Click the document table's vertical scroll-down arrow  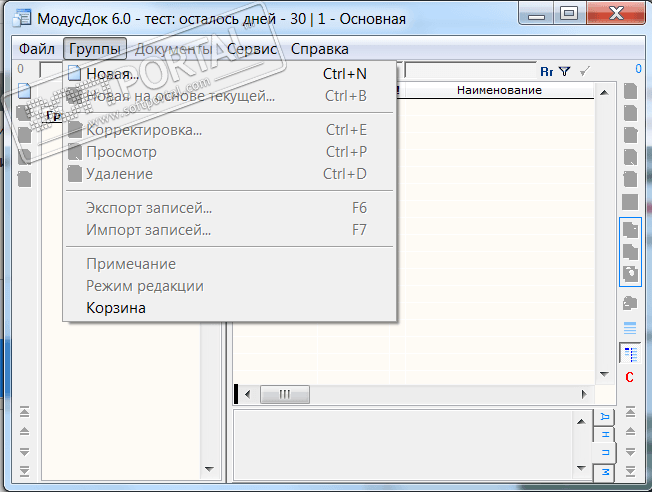(604, 374)
